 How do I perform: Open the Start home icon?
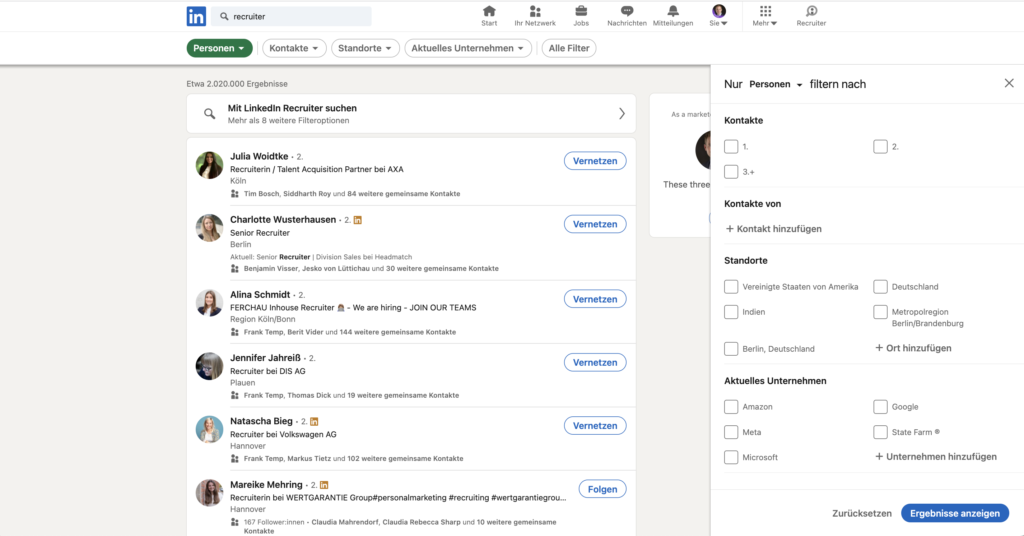point(489,12)
